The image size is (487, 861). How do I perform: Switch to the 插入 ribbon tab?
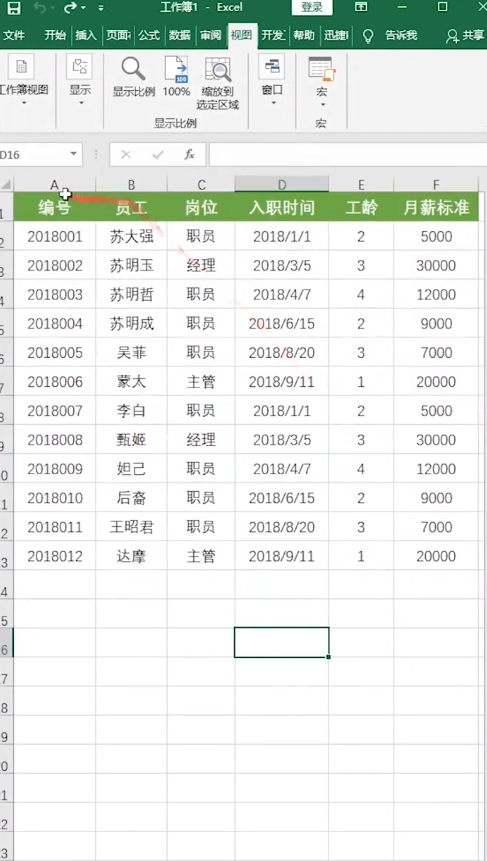coord(86,36)
